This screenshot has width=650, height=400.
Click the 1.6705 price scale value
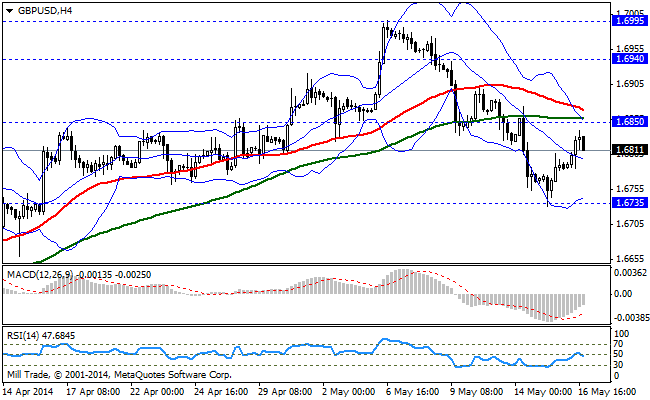click(631, 224)
